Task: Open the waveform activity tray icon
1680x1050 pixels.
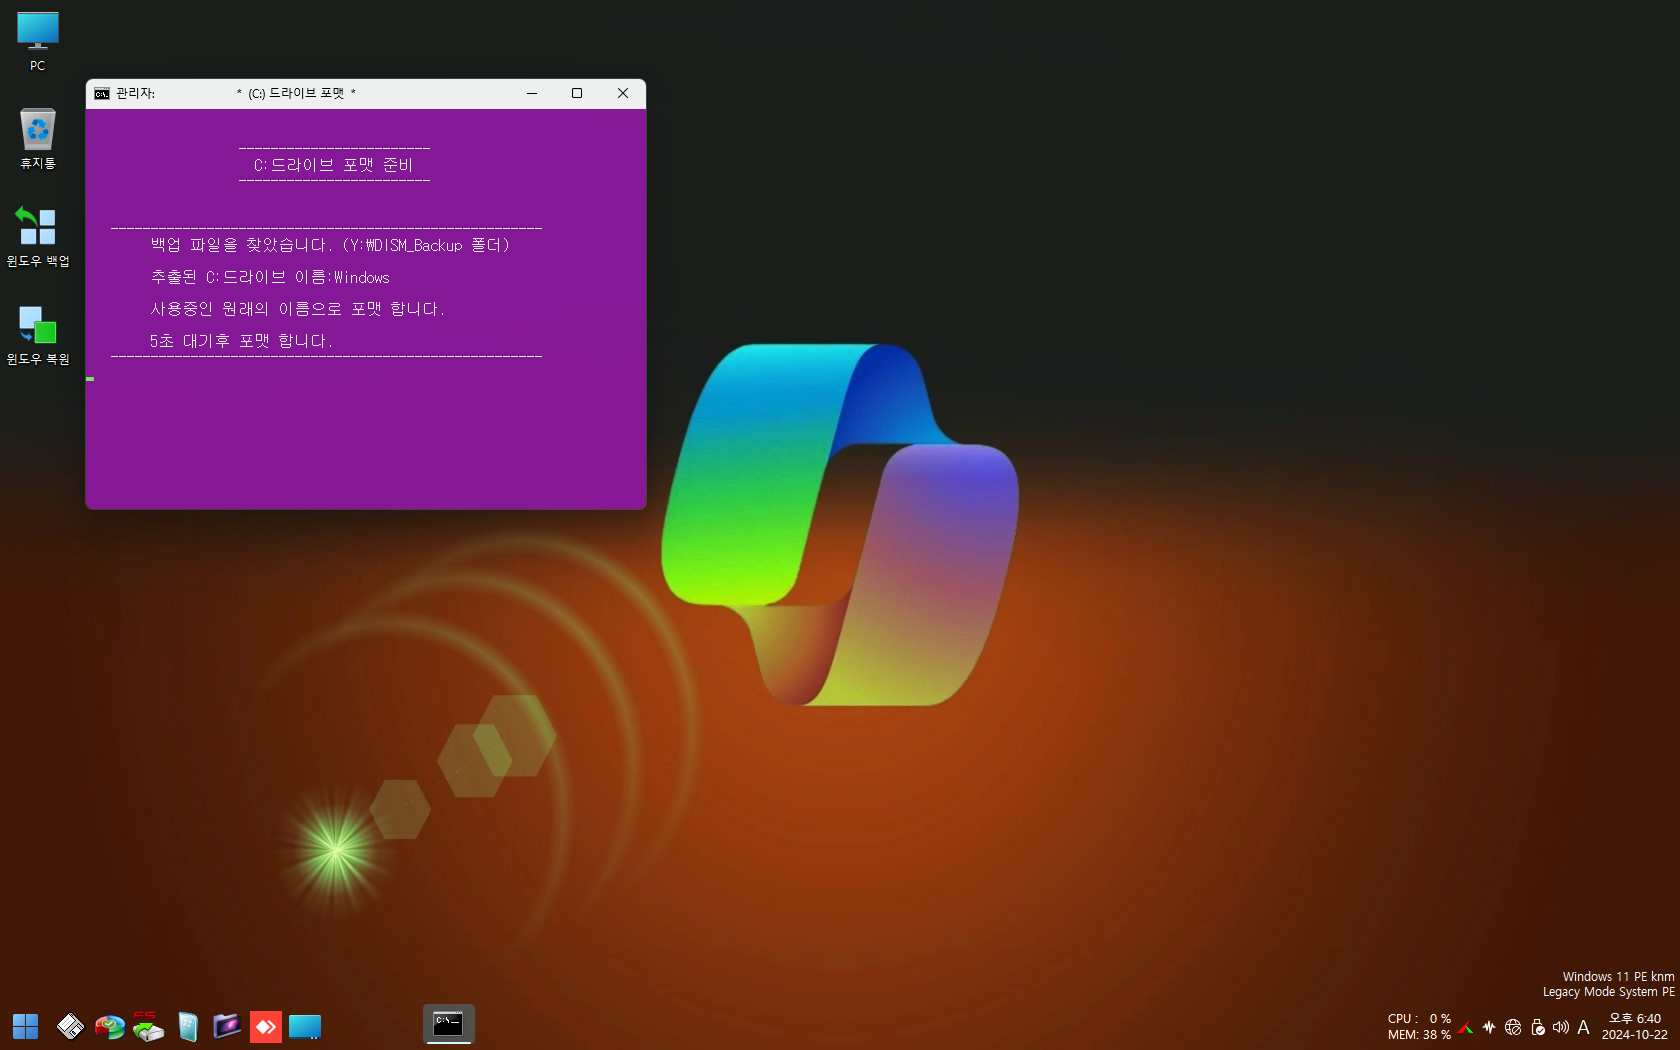Action: pos(1489,1027)
